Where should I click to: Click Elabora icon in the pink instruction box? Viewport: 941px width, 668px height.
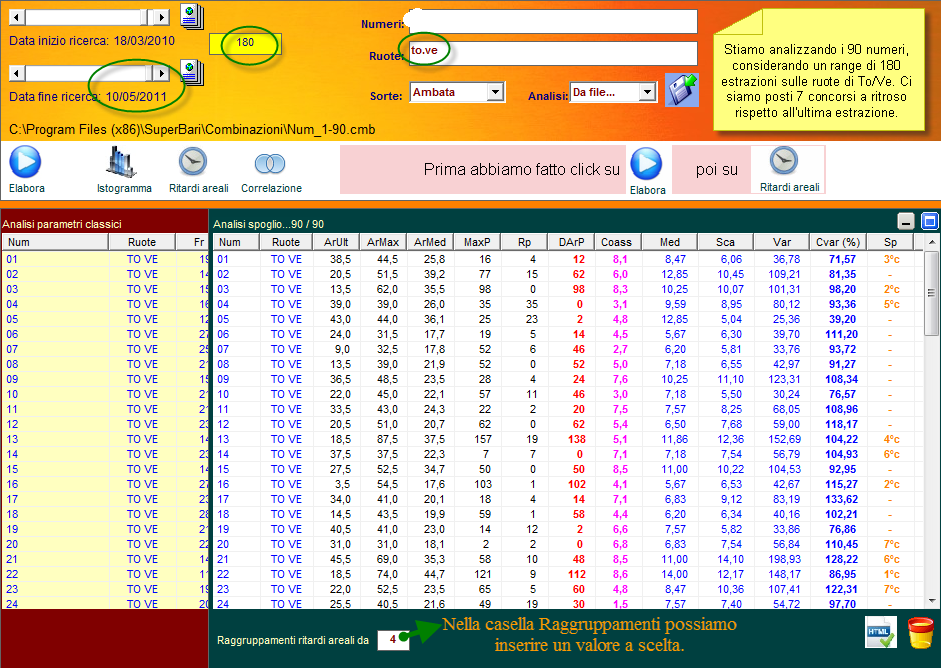coord(647,164)
